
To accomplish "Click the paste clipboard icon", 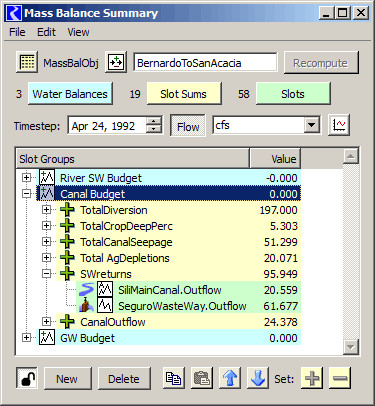I will click(202, 378).
